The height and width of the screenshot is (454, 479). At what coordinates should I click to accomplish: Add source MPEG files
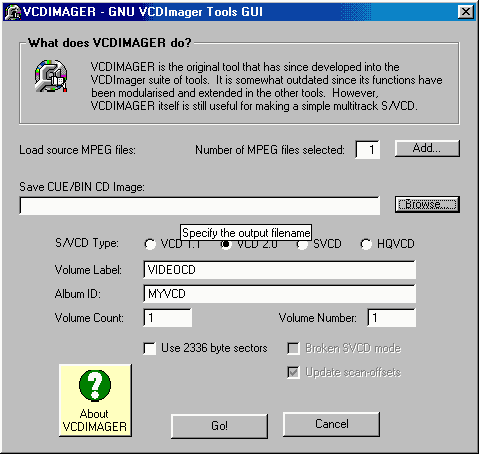427,148
